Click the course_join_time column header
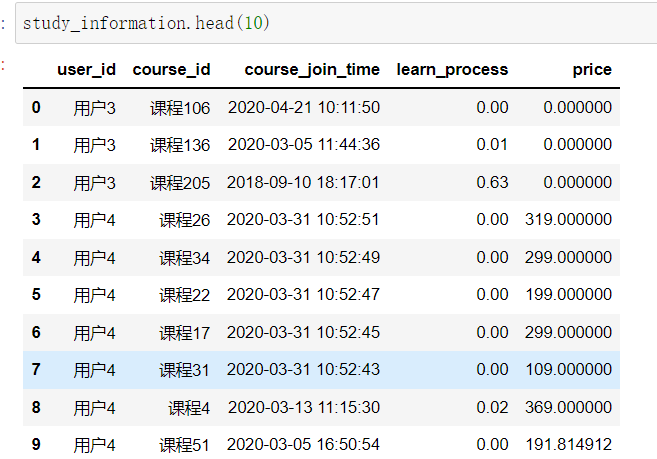This screenshot has height=459, width=657. pos(312,70)
